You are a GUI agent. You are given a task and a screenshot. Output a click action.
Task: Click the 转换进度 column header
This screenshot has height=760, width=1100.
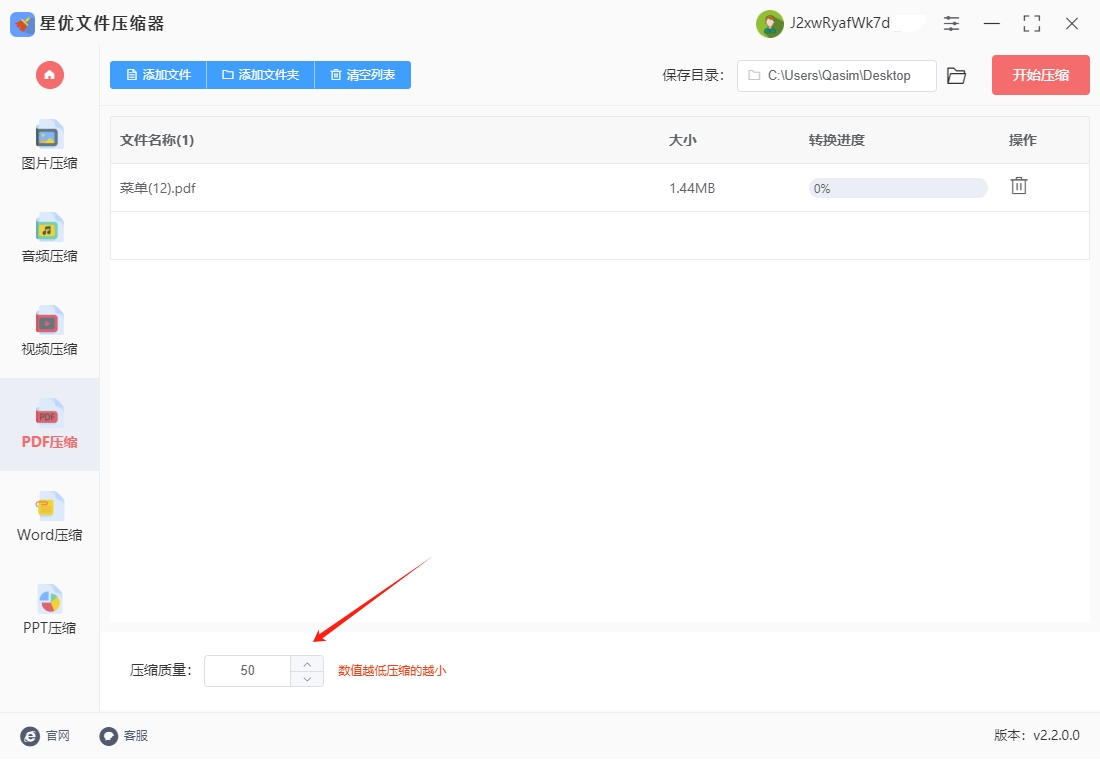coord(836,140)
